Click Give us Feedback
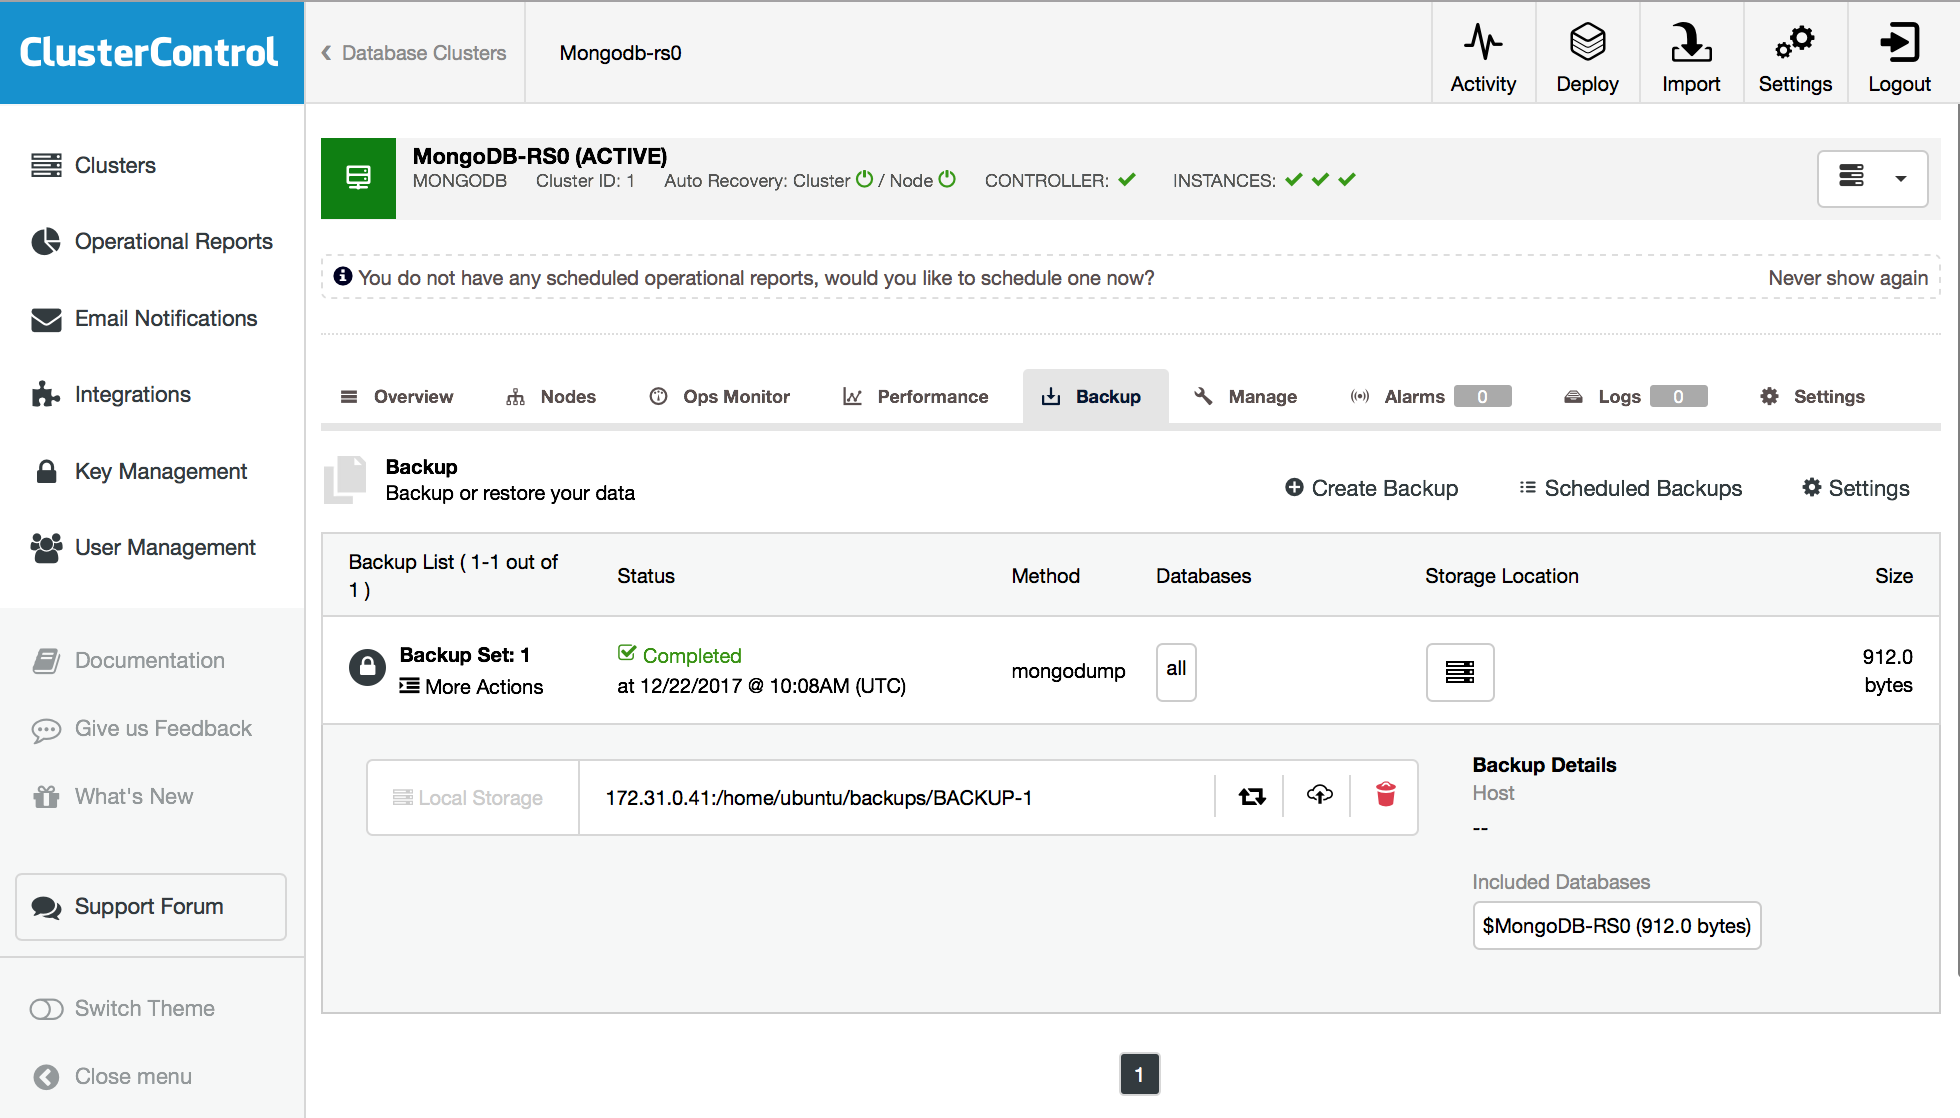The image size is (1960, 1118). tap(141, 728)
